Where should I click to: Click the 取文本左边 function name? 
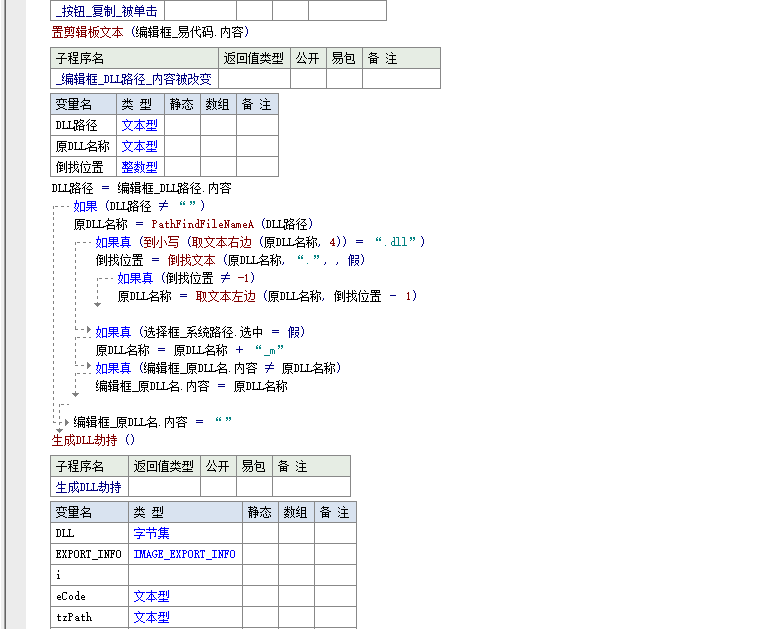(x=225, y=296)
